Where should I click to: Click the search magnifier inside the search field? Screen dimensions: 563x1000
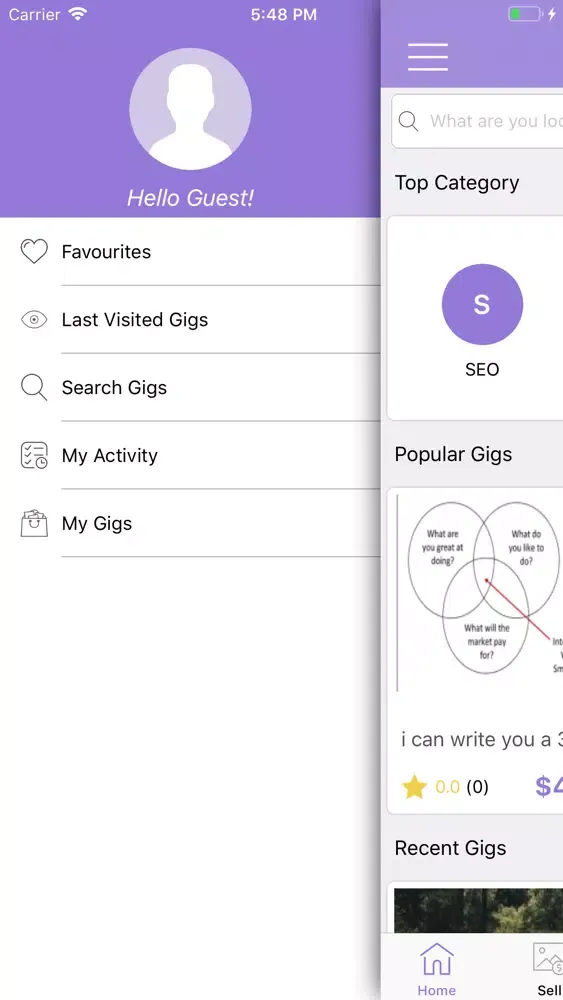(408, 121)
